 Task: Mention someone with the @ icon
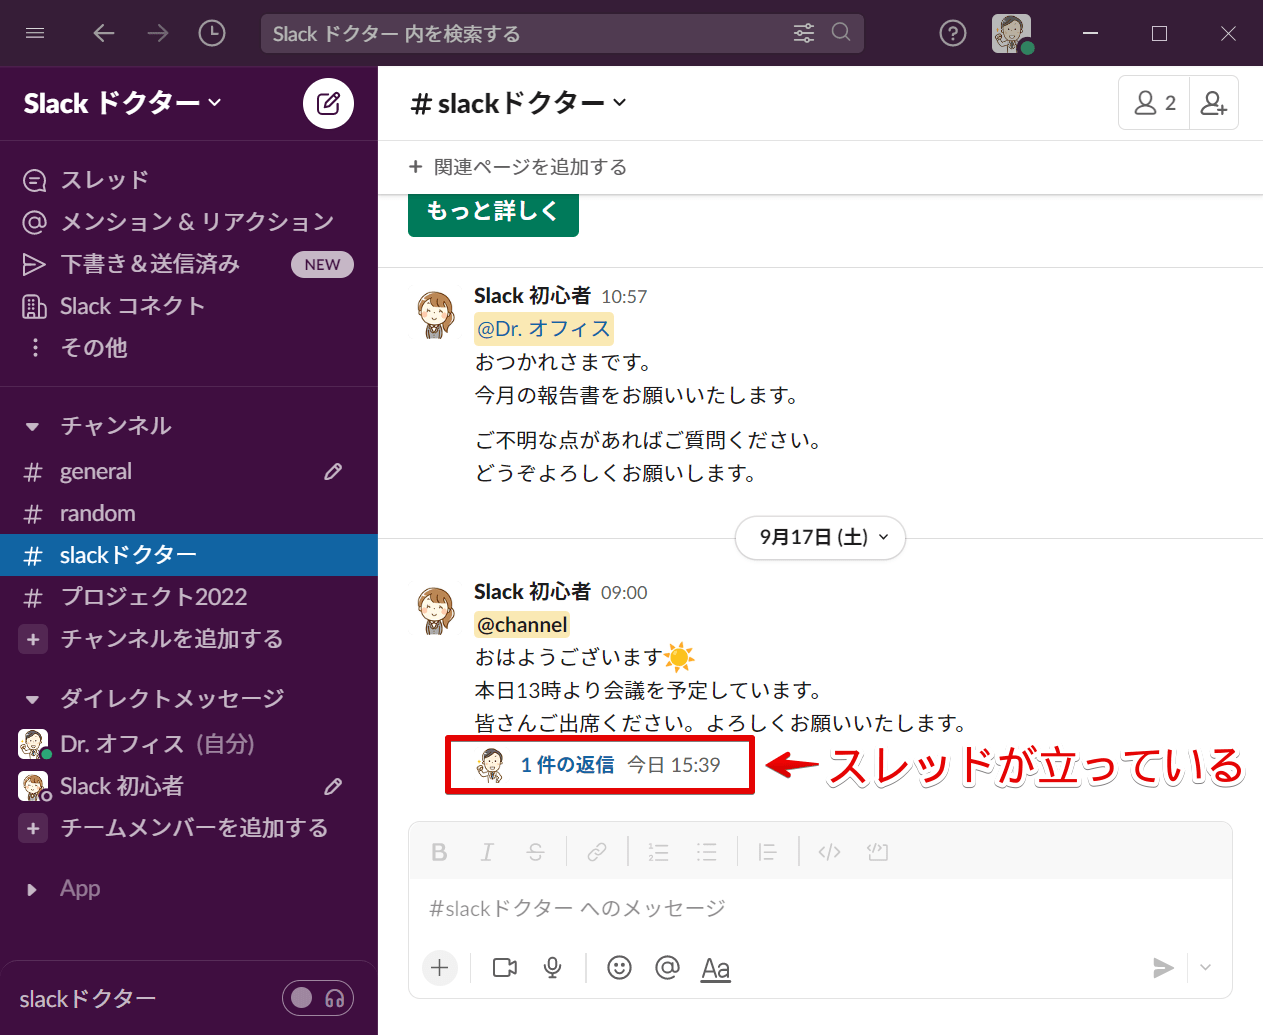tap(667, 967)
